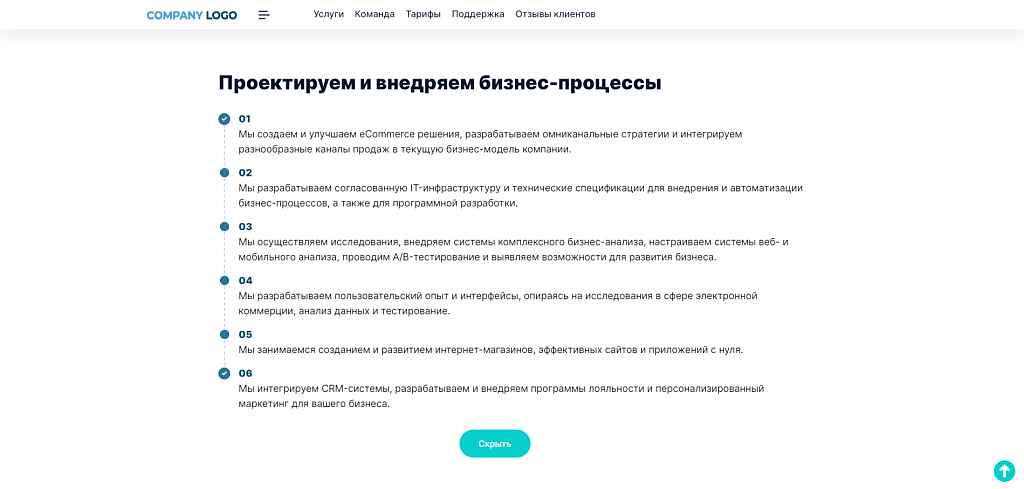Go to Услуги menu item
1024x489 pixels.
coord(328,14)
